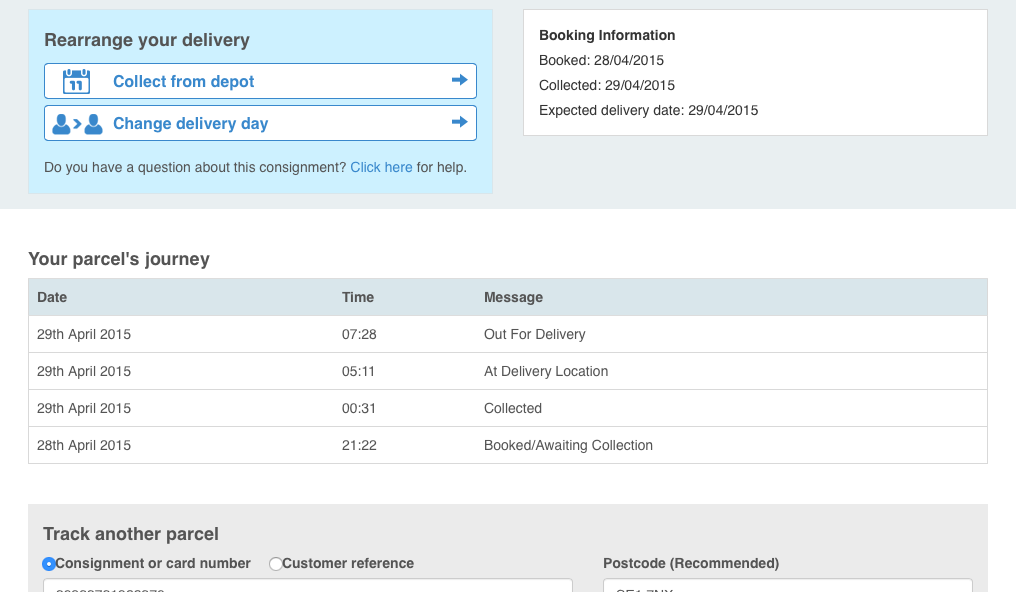Click the Booking Information heading
The width and height of the screenshot is (1016, 592).
tap(607, 35)
